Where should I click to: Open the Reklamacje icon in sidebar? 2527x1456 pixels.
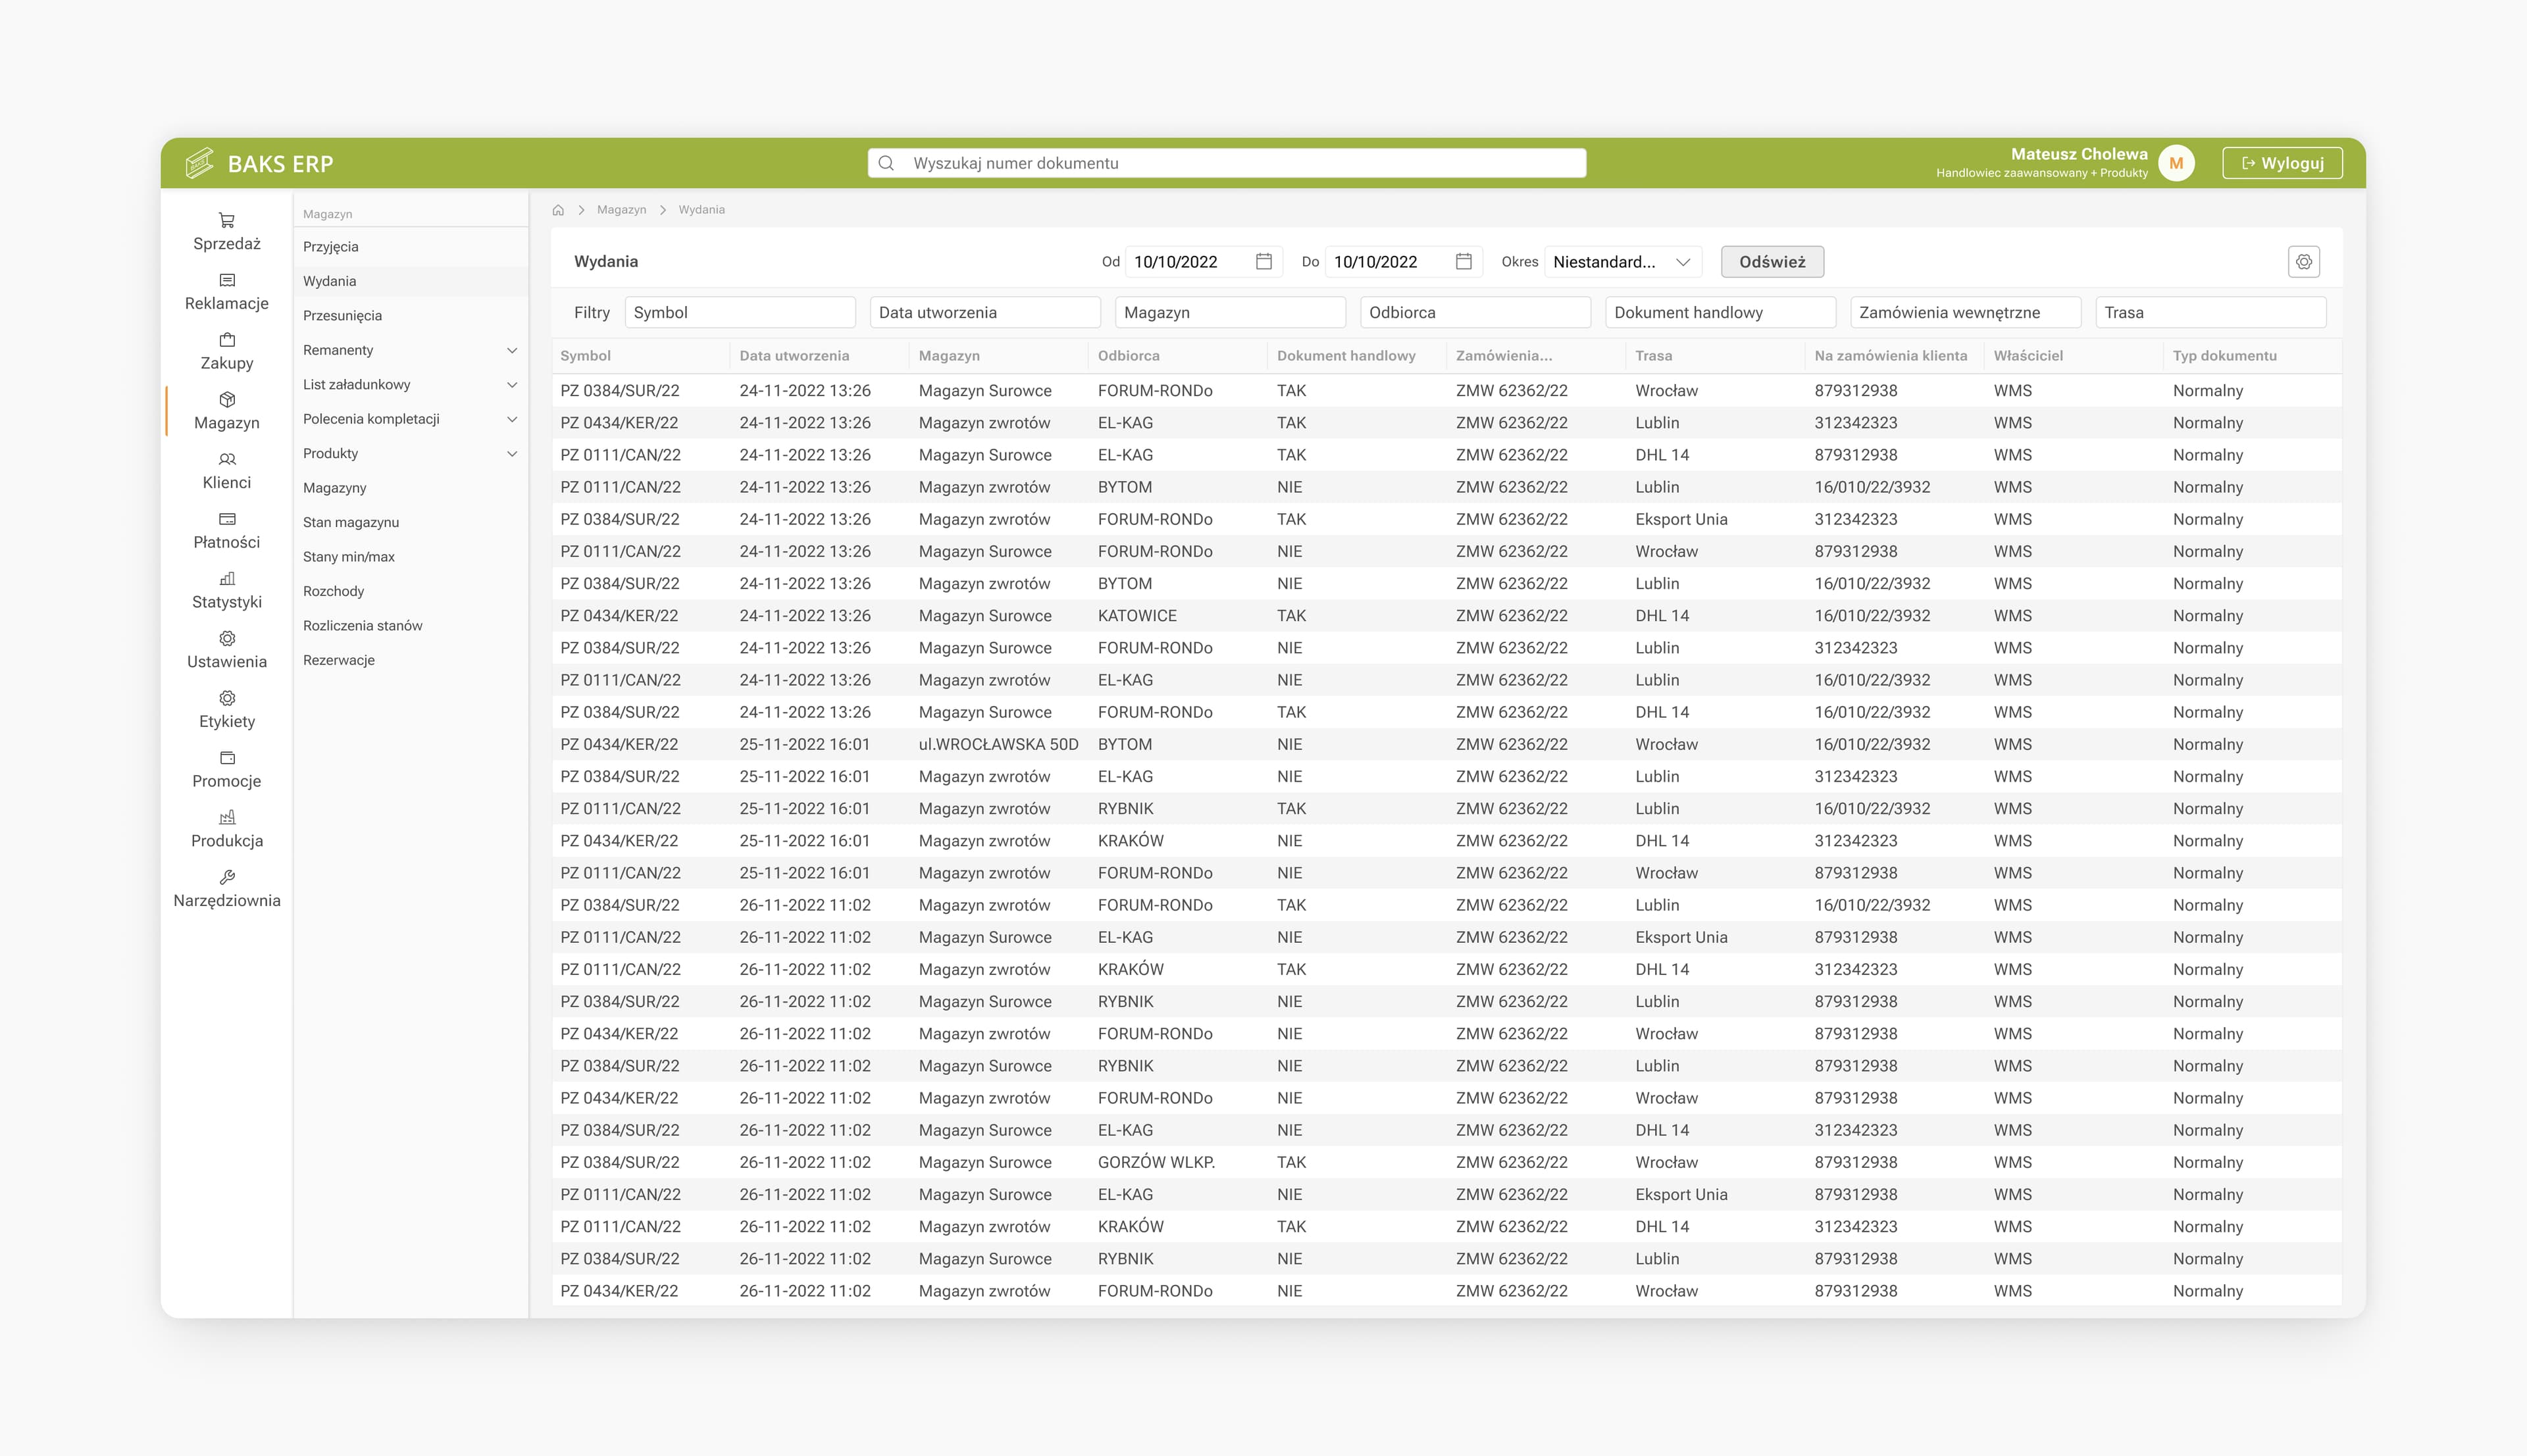coord(227,280)
